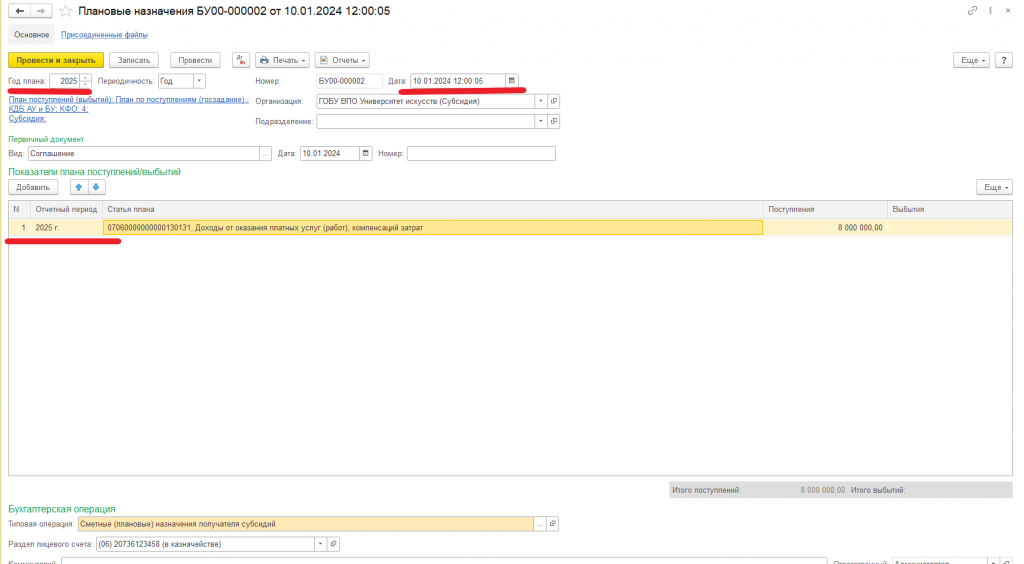Open the three-dot window menu
The width and height of the screenshot is (1024, 564).
(x=990, y=10)
